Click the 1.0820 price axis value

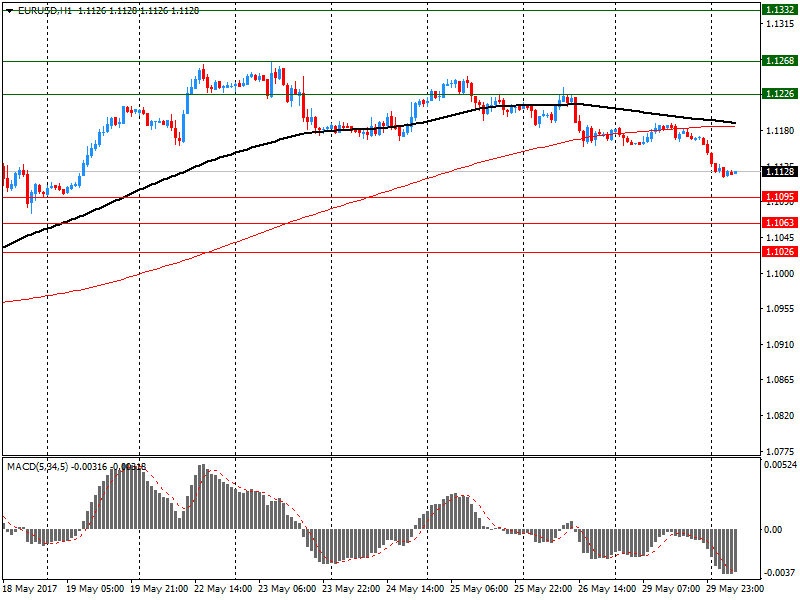[780, 415]
